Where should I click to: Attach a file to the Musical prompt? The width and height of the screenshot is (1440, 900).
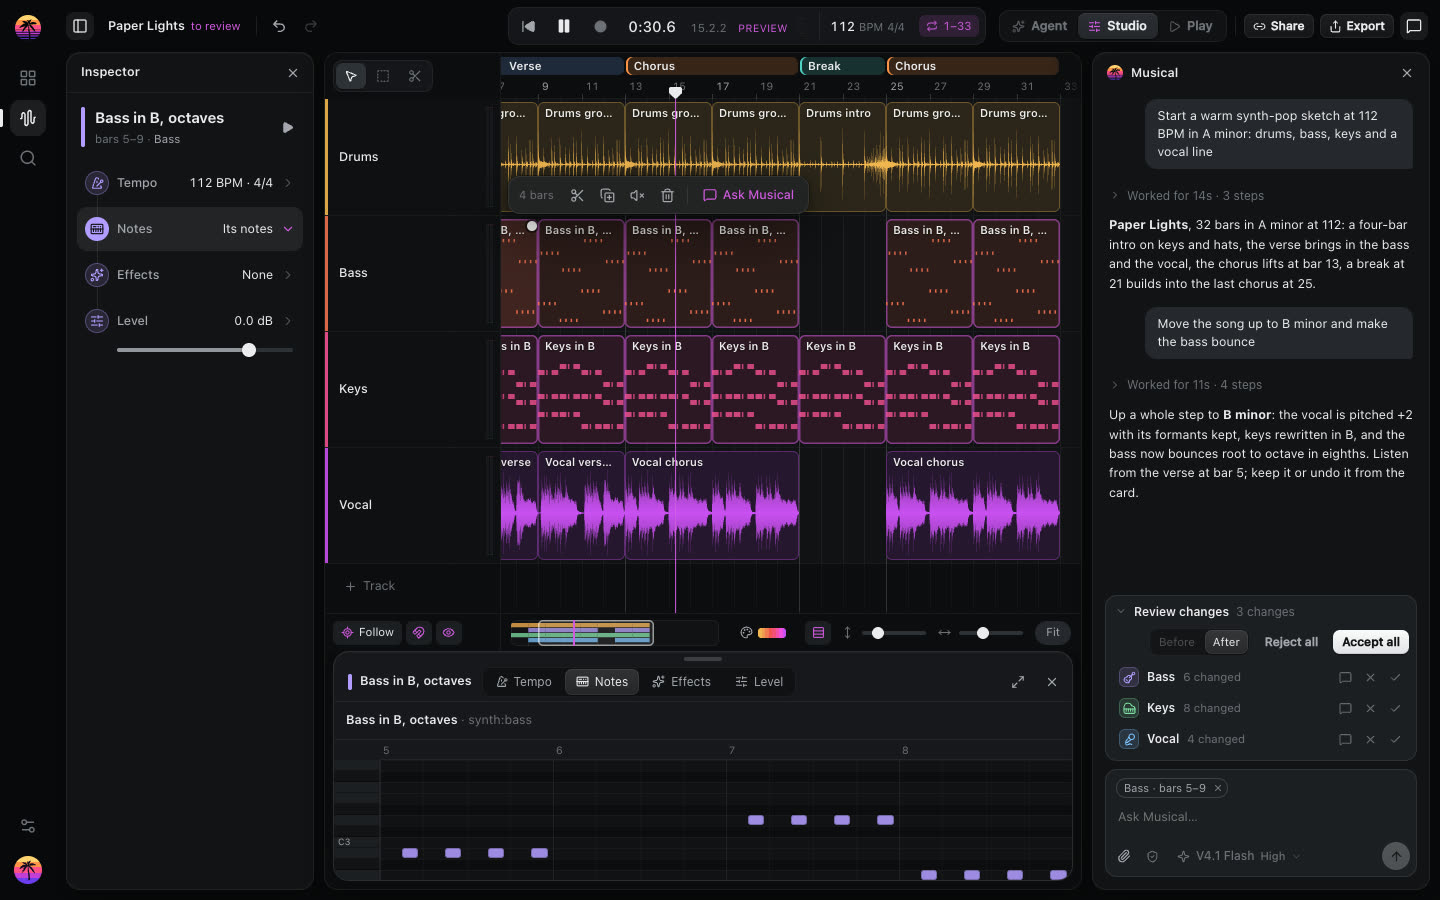pos(1124,856)
